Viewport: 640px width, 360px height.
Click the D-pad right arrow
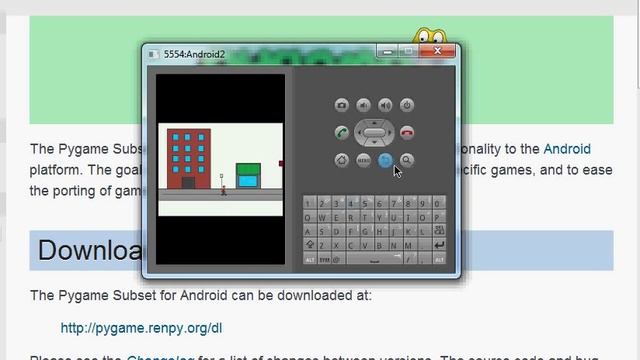[x=390, y=133]
